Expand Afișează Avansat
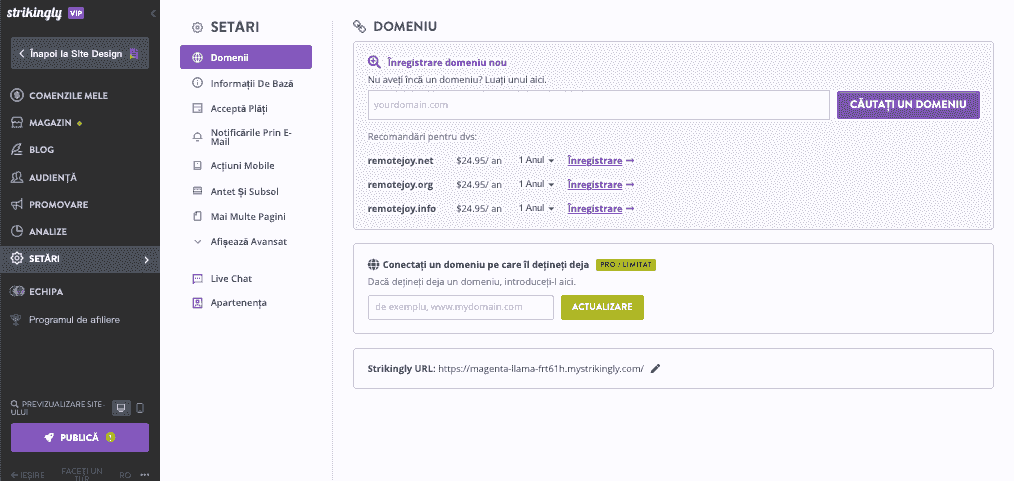Screen dimensions: 1014x481 coord(249,242)
